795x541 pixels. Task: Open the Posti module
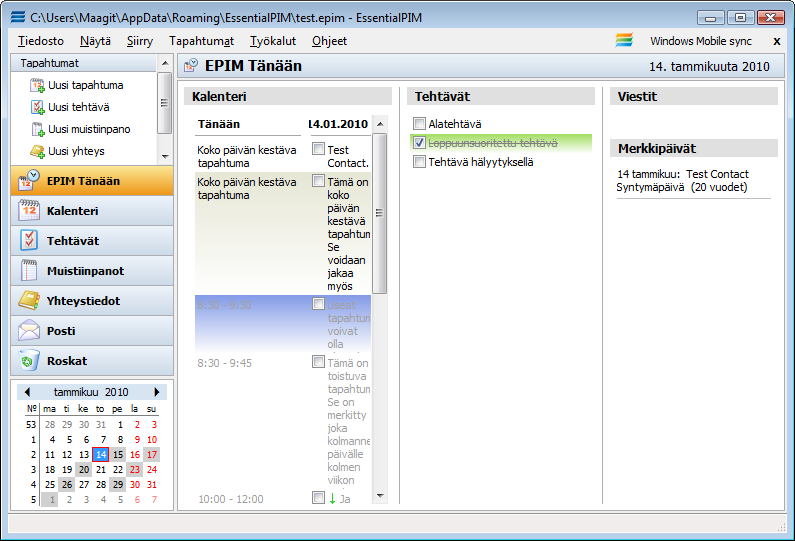click(x=92, y=331)
